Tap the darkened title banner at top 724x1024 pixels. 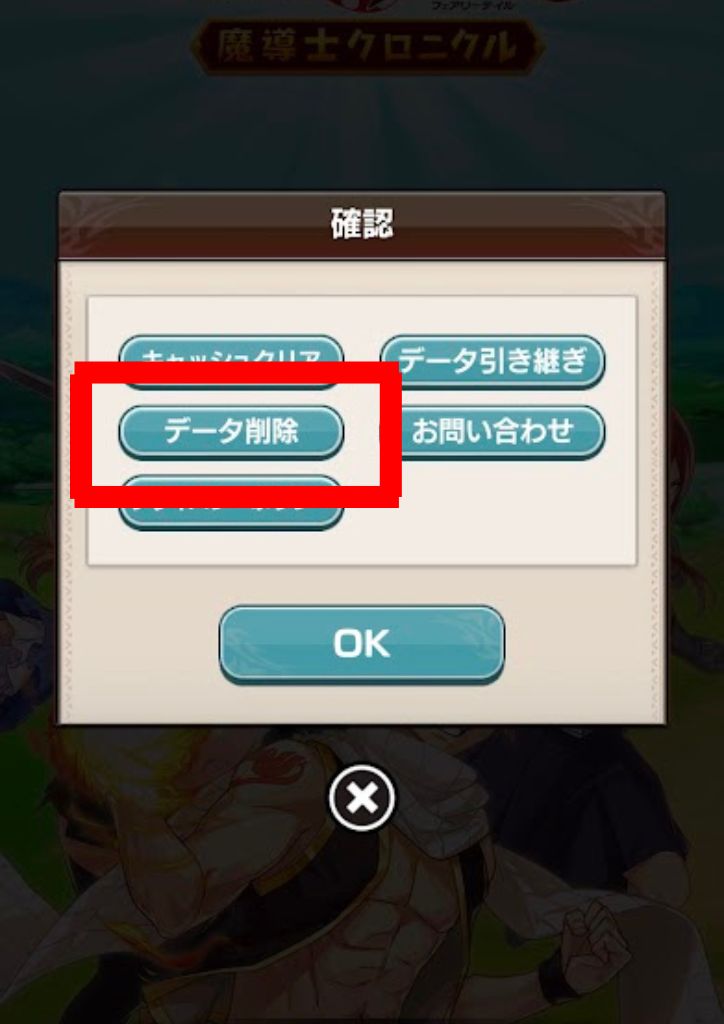pyautogui.click(x=367, y=47)
